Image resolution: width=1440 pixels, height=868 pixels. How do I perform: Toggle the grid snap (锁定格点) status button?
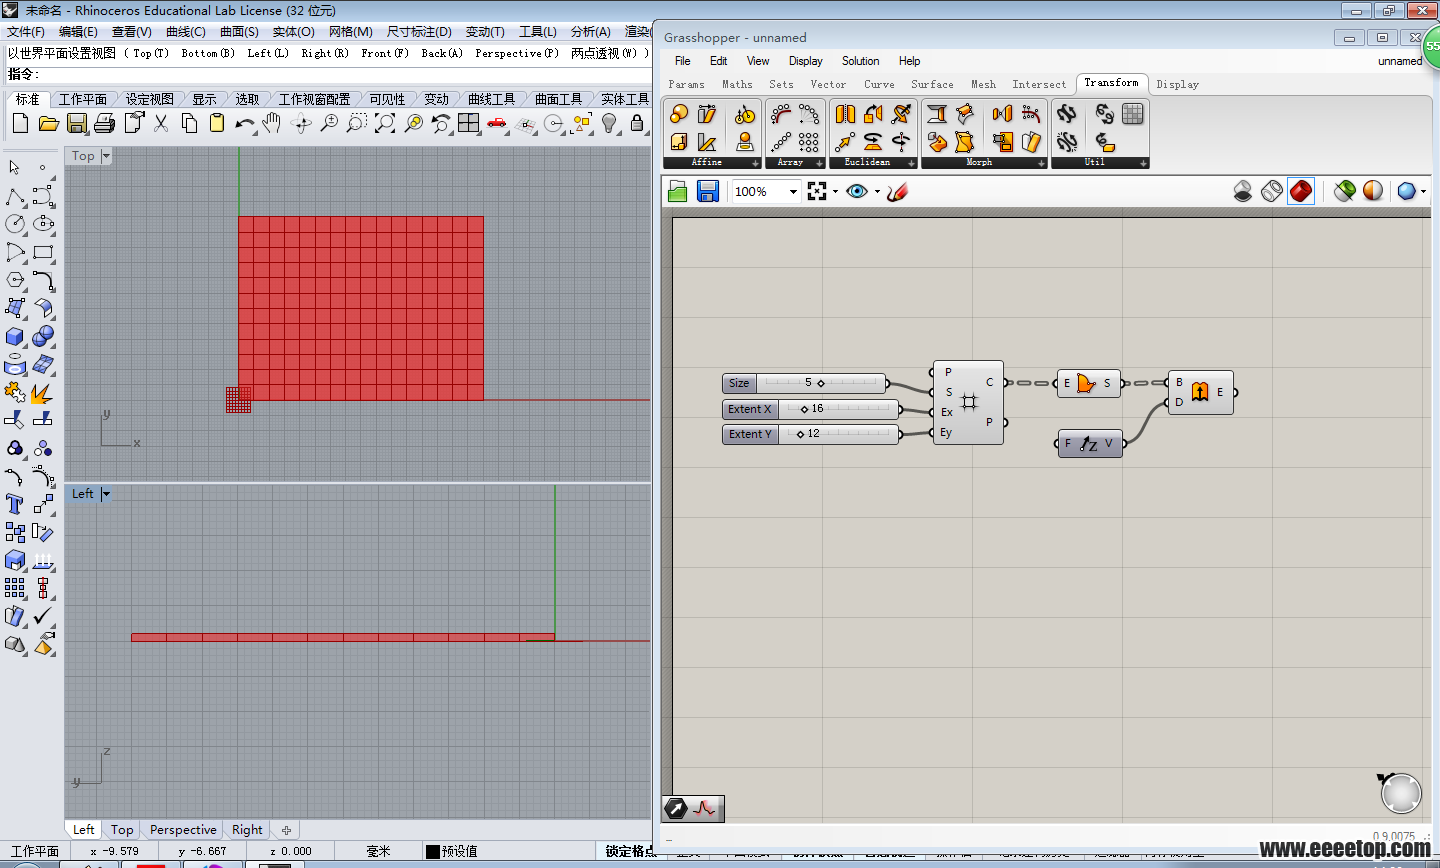tap(630, 851)
